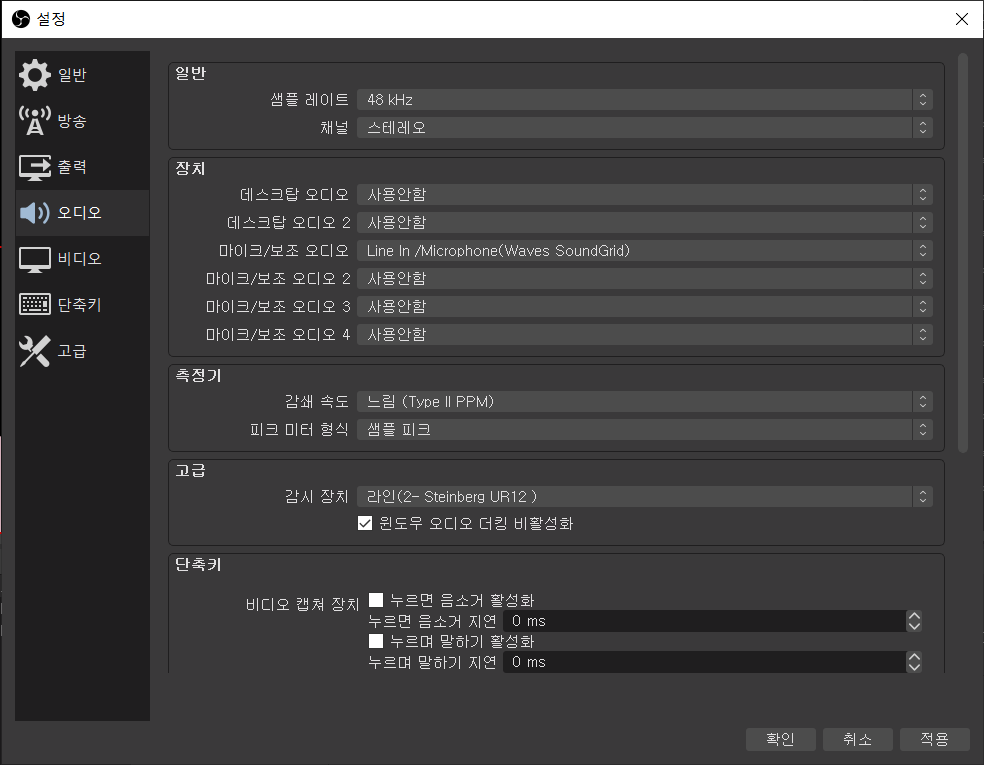Click the vertical scrollbar of settings panel
Screen dimensions: 984x765
click(x=963, y=250)
